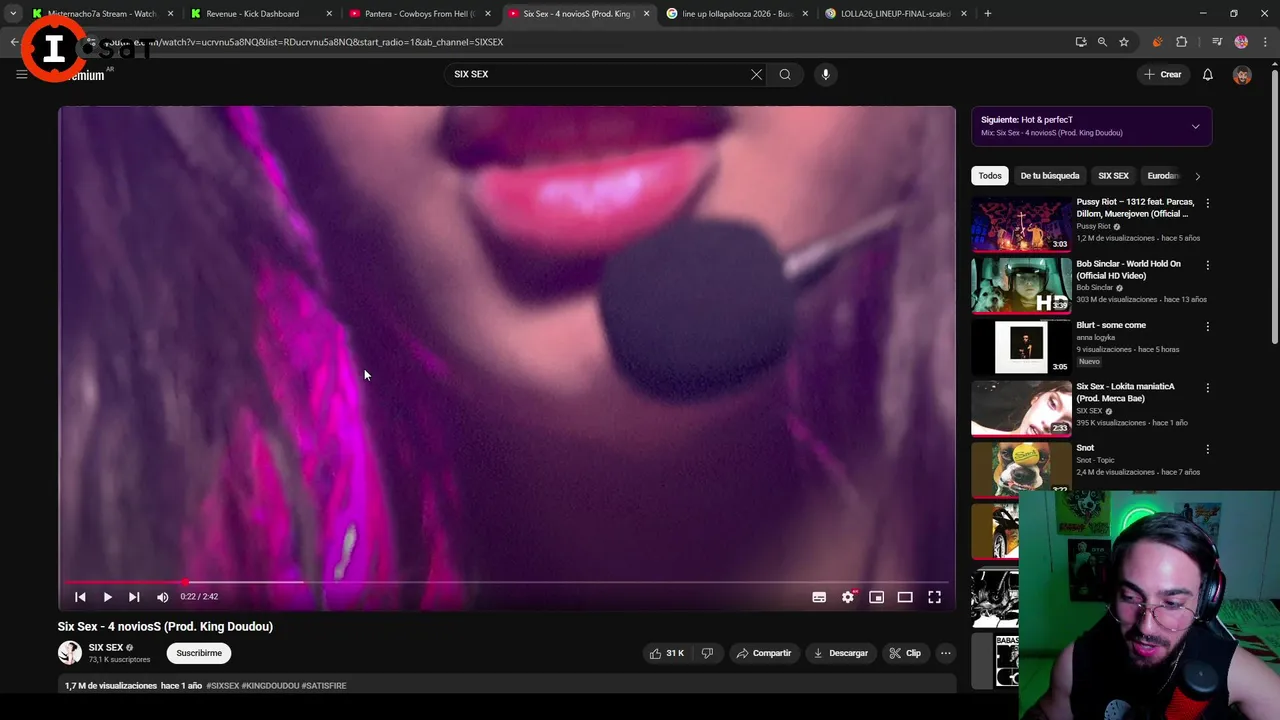Open the Snot video title

pos(1085,448)
